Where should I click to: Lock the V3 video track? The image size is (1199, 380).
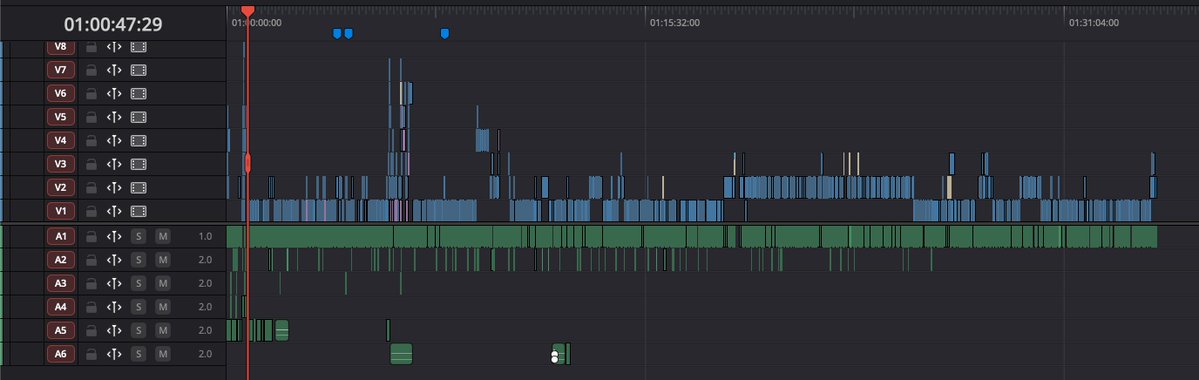[91, 164]
